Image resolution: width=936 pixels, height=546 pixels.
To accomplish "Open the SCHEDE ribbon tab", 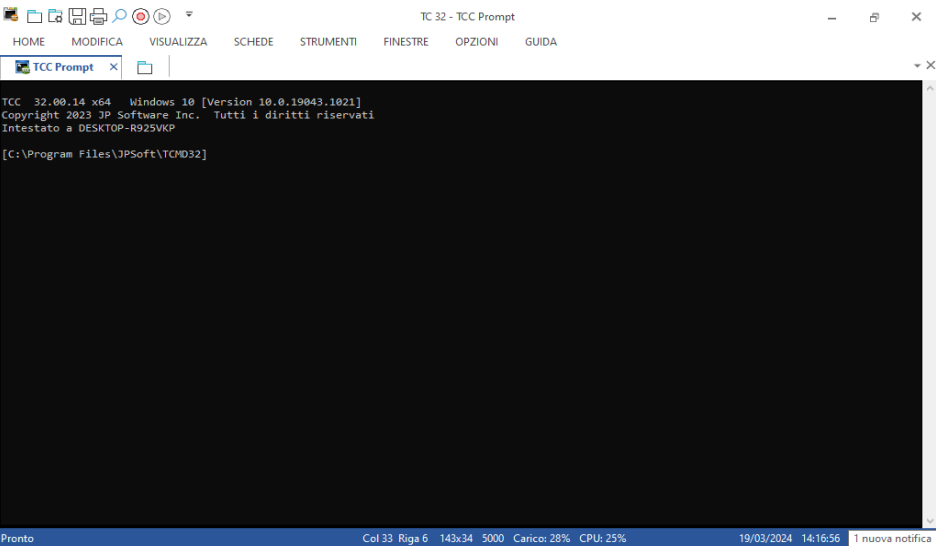I will [x=253, y=42].
